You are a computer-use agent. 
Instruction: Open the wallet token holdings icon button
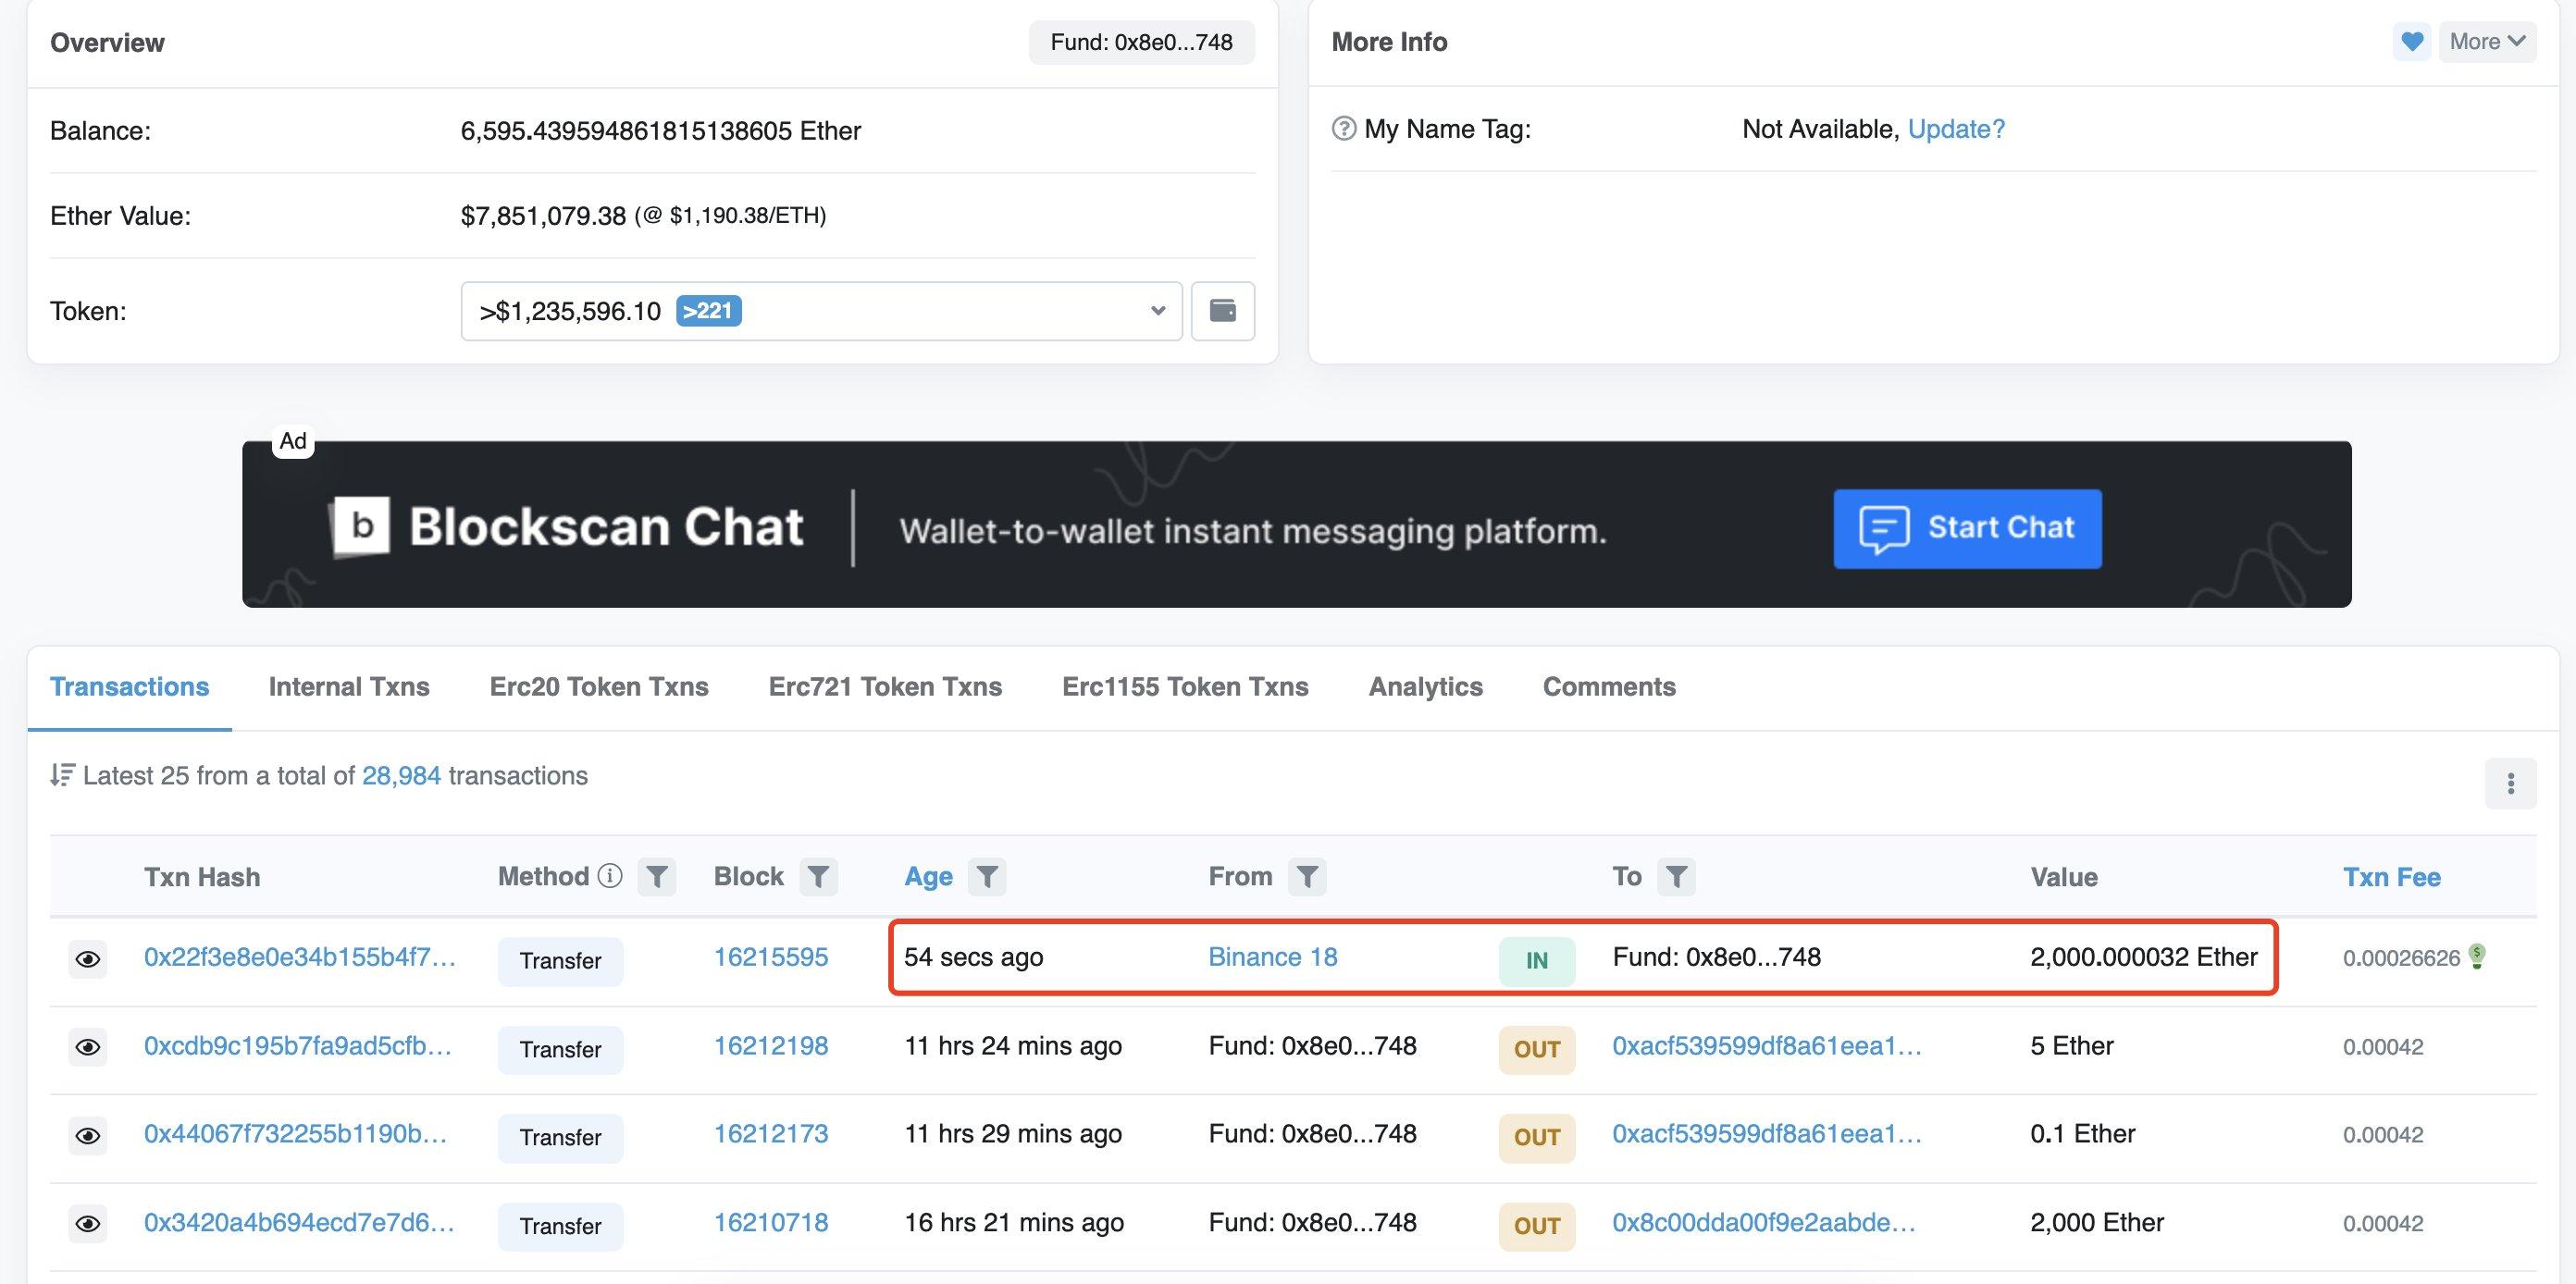click(x=1222, y=311)
